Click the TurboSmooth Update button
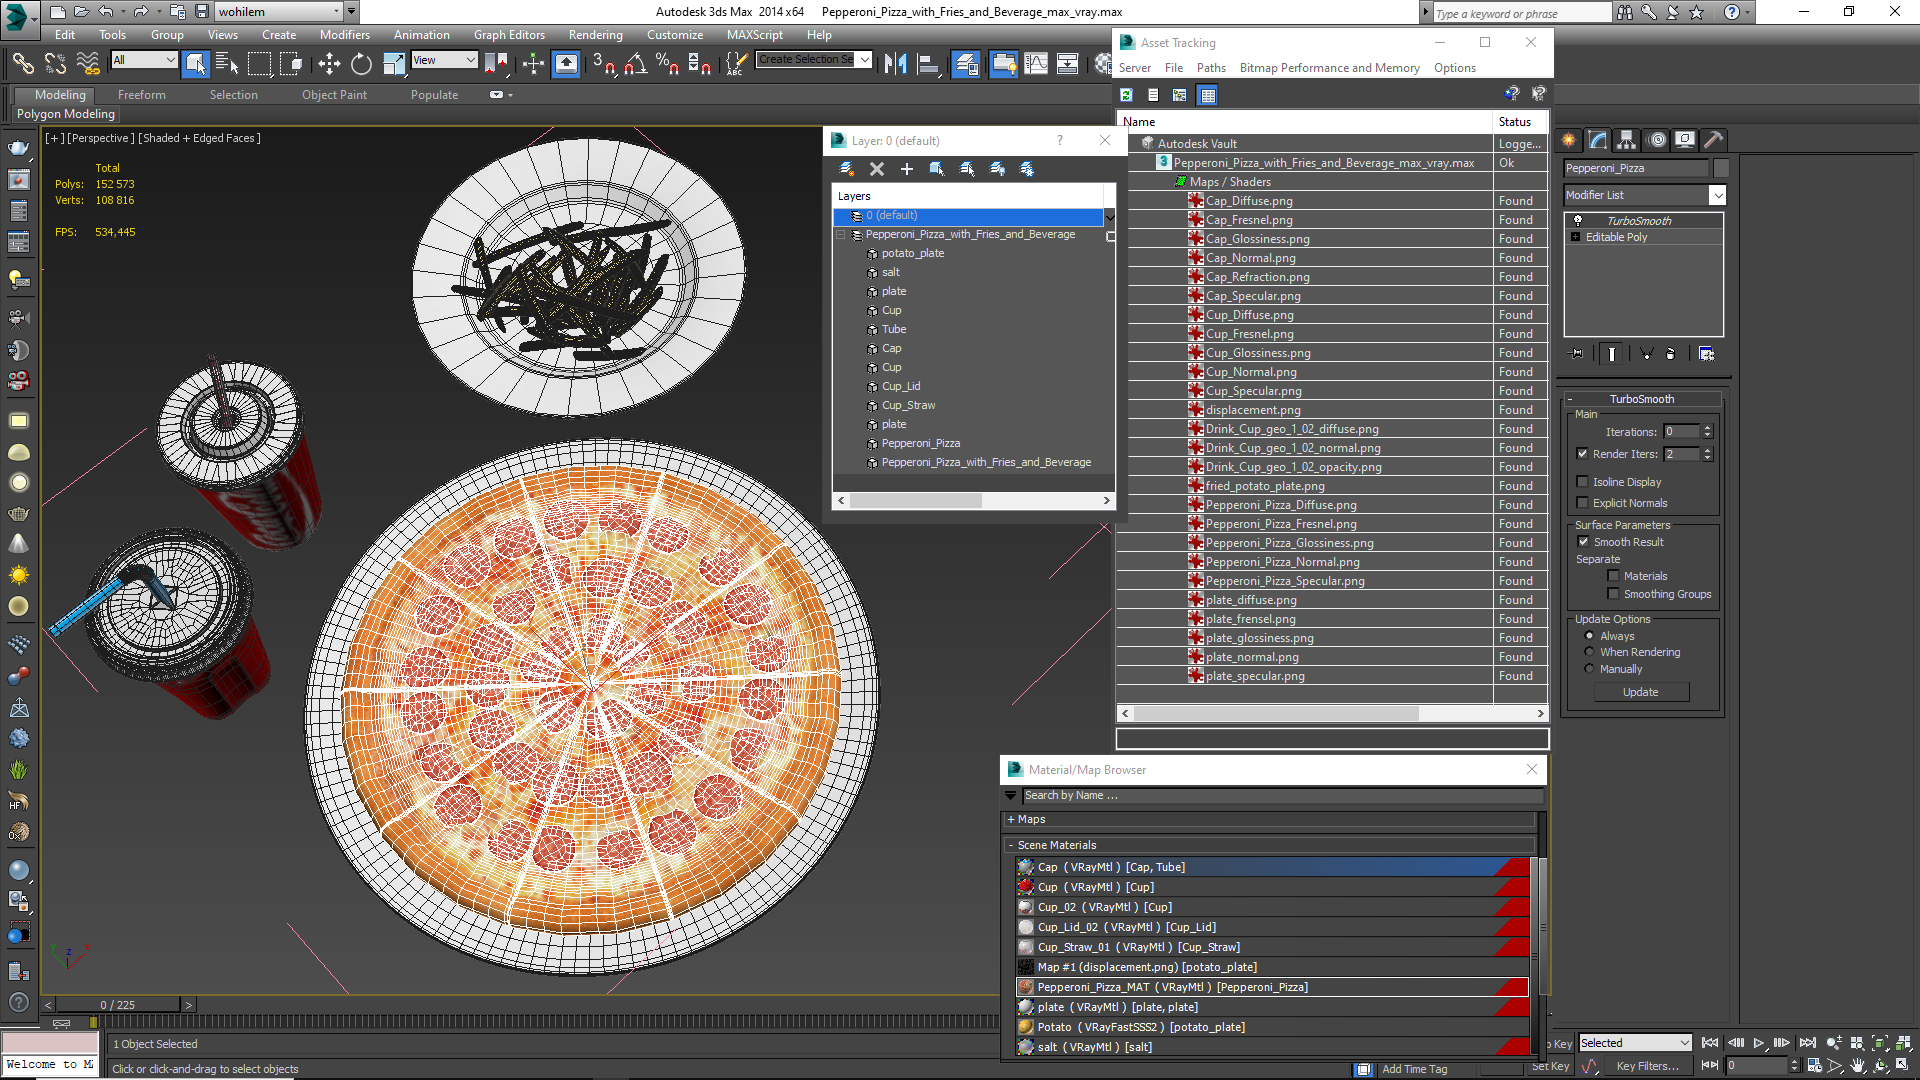Screen dimensions: 1920x1080 click(x=1640, y=692)
